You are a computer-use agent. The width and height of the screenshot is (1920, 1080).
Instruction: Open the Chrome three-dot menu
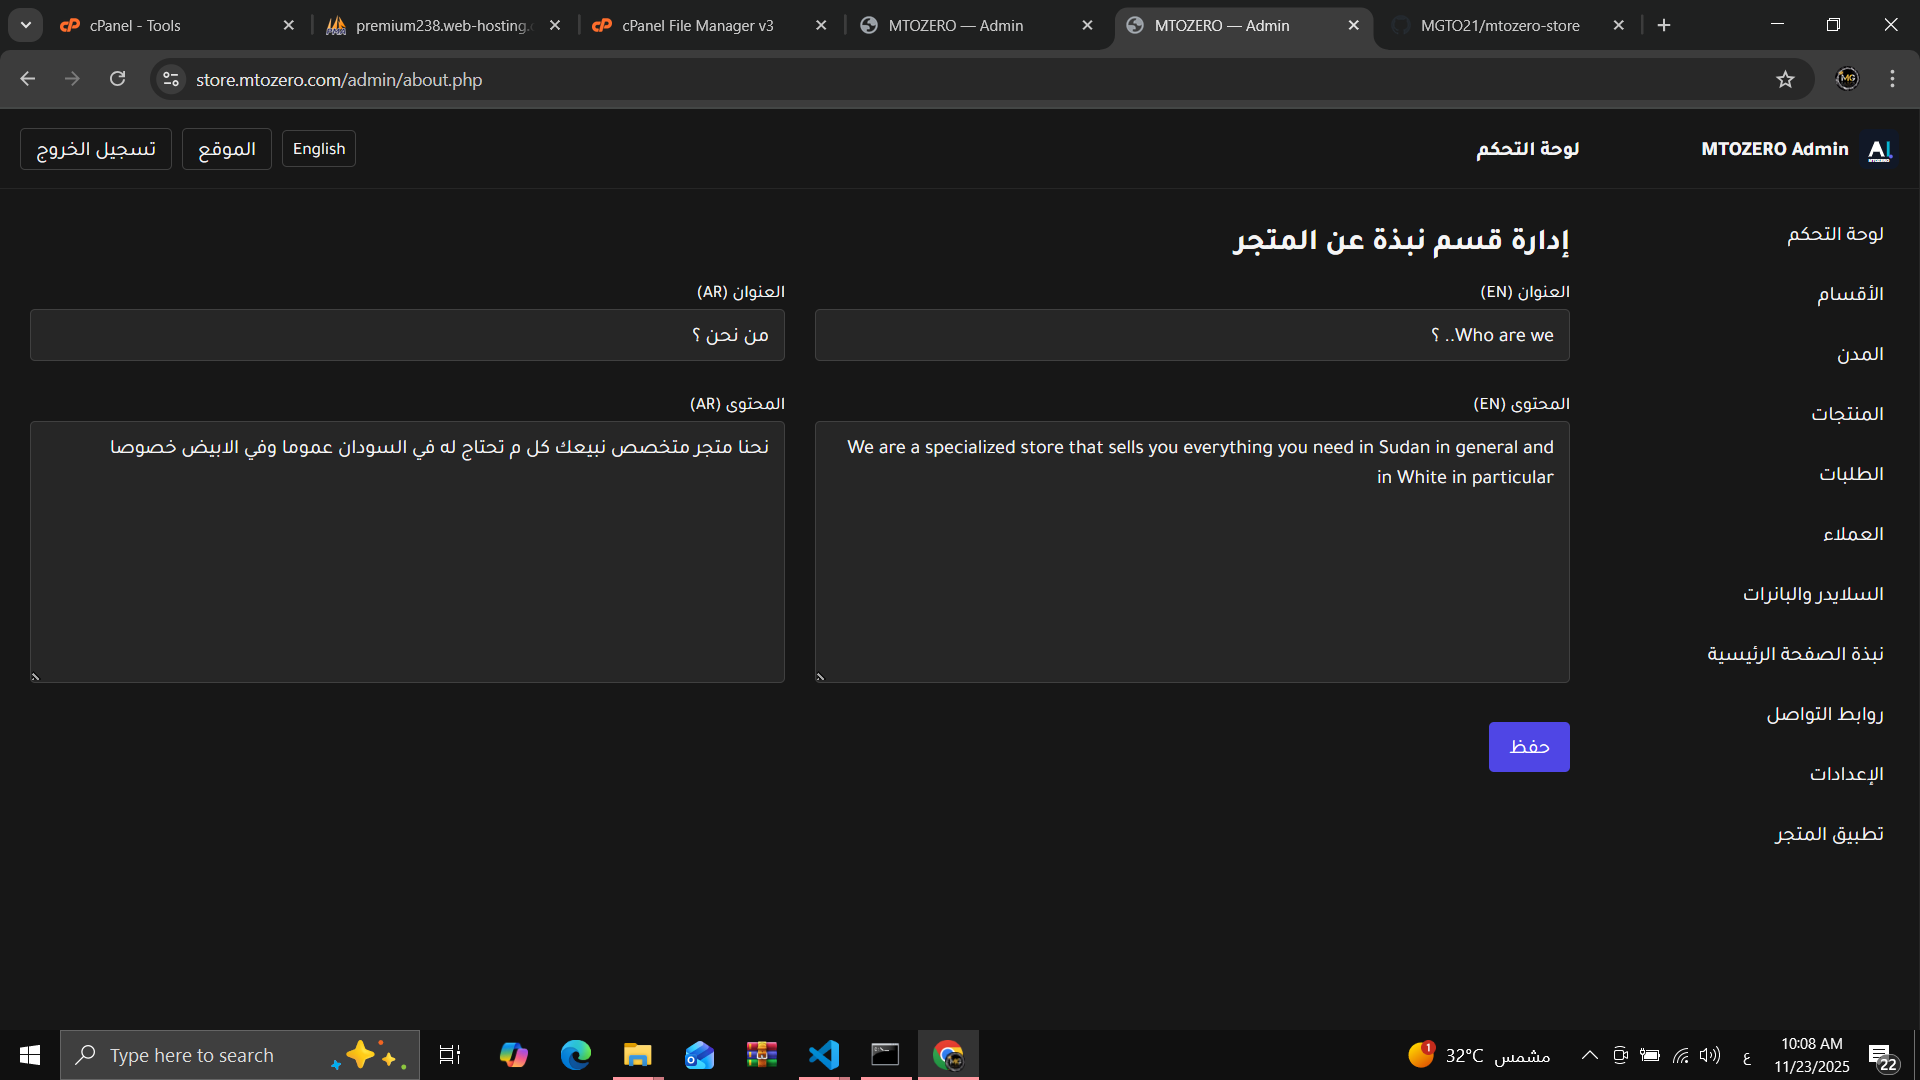click(x=1892, y=79)
